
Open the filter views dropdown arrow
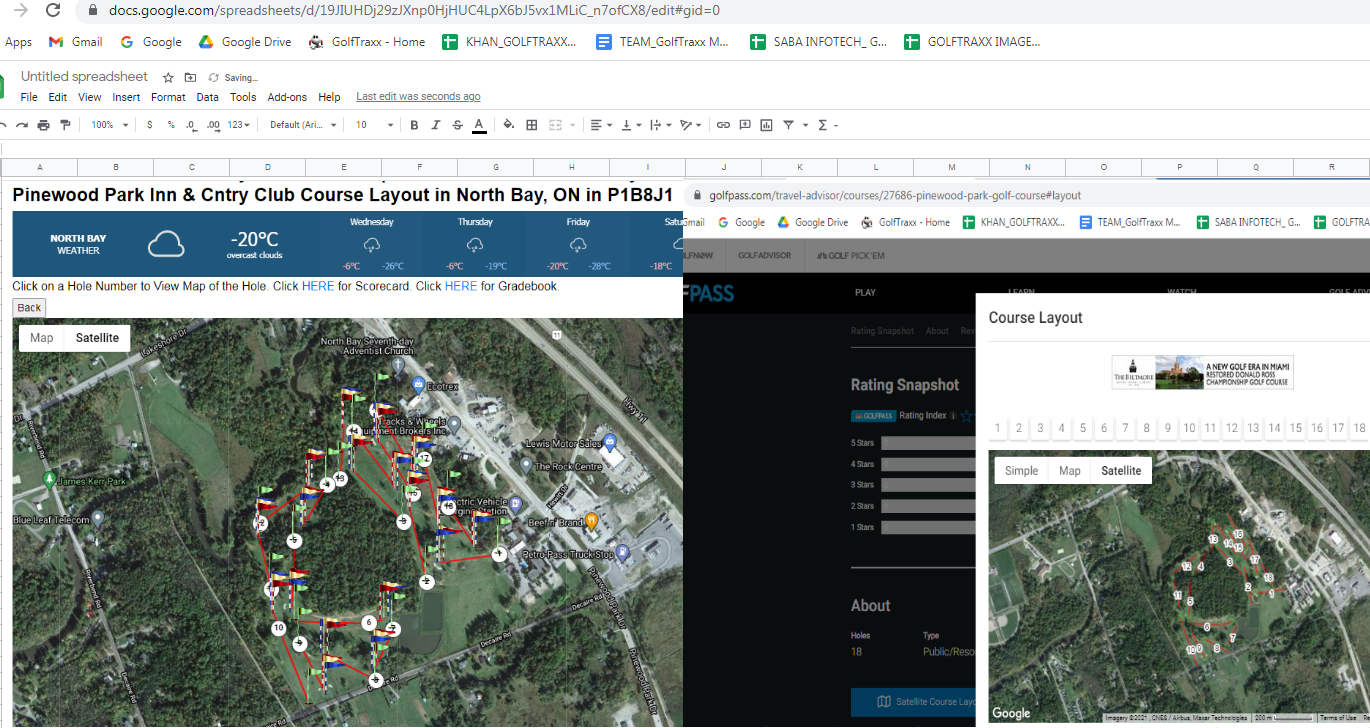805,125
